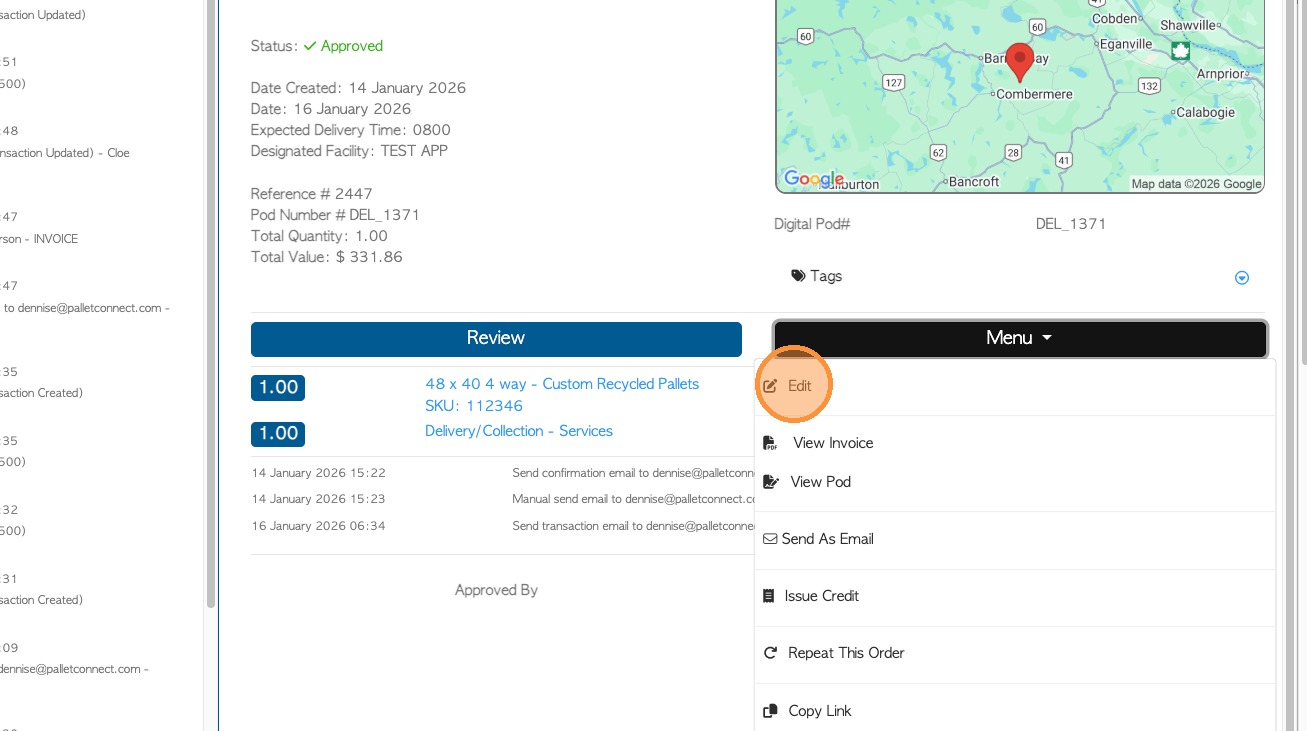Image resolution: width=1307 pixels, height=731 pixels.
Task: Click the envelope icon for Send As Email
Action: (x=769, y=539)
